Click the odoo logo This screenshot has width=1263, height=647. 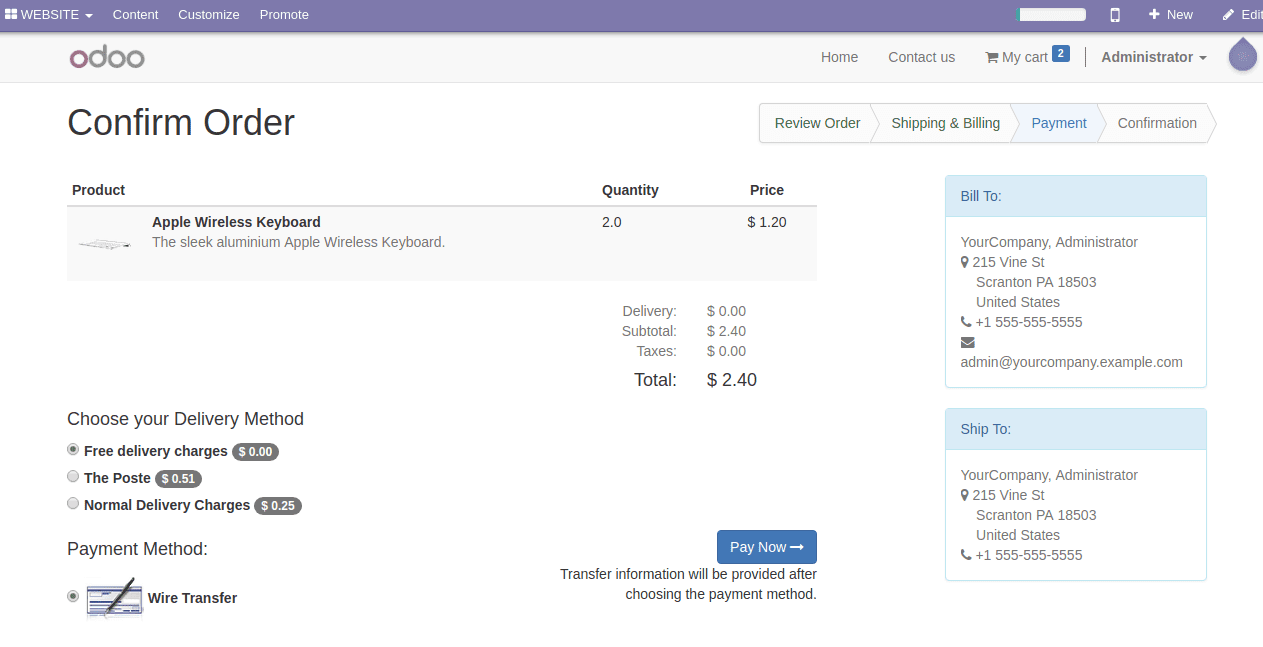[107, 57]
